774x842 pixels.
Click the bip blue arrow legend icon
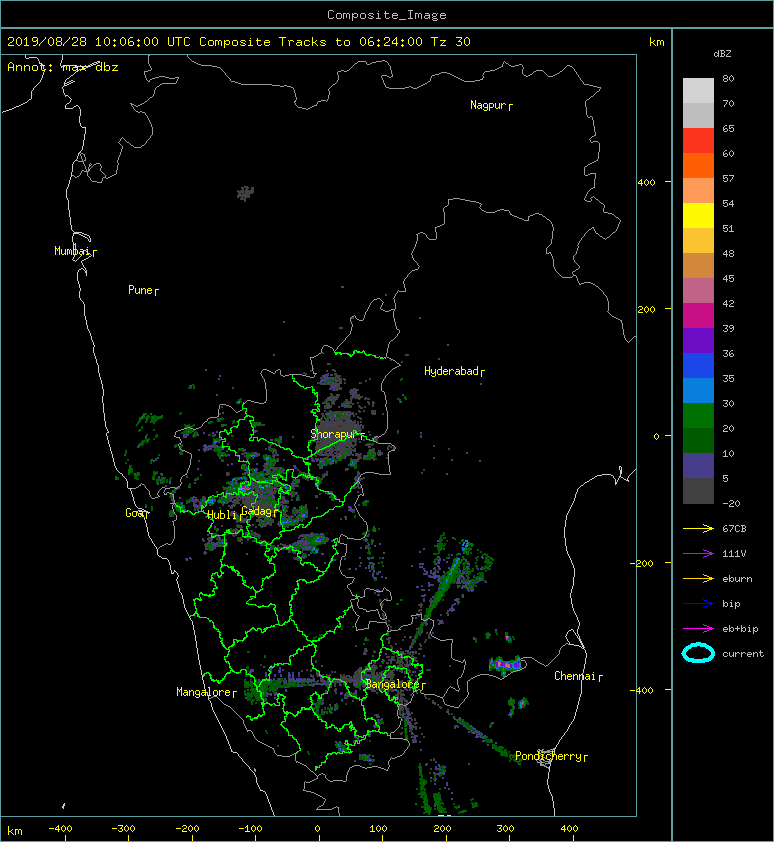698,604
